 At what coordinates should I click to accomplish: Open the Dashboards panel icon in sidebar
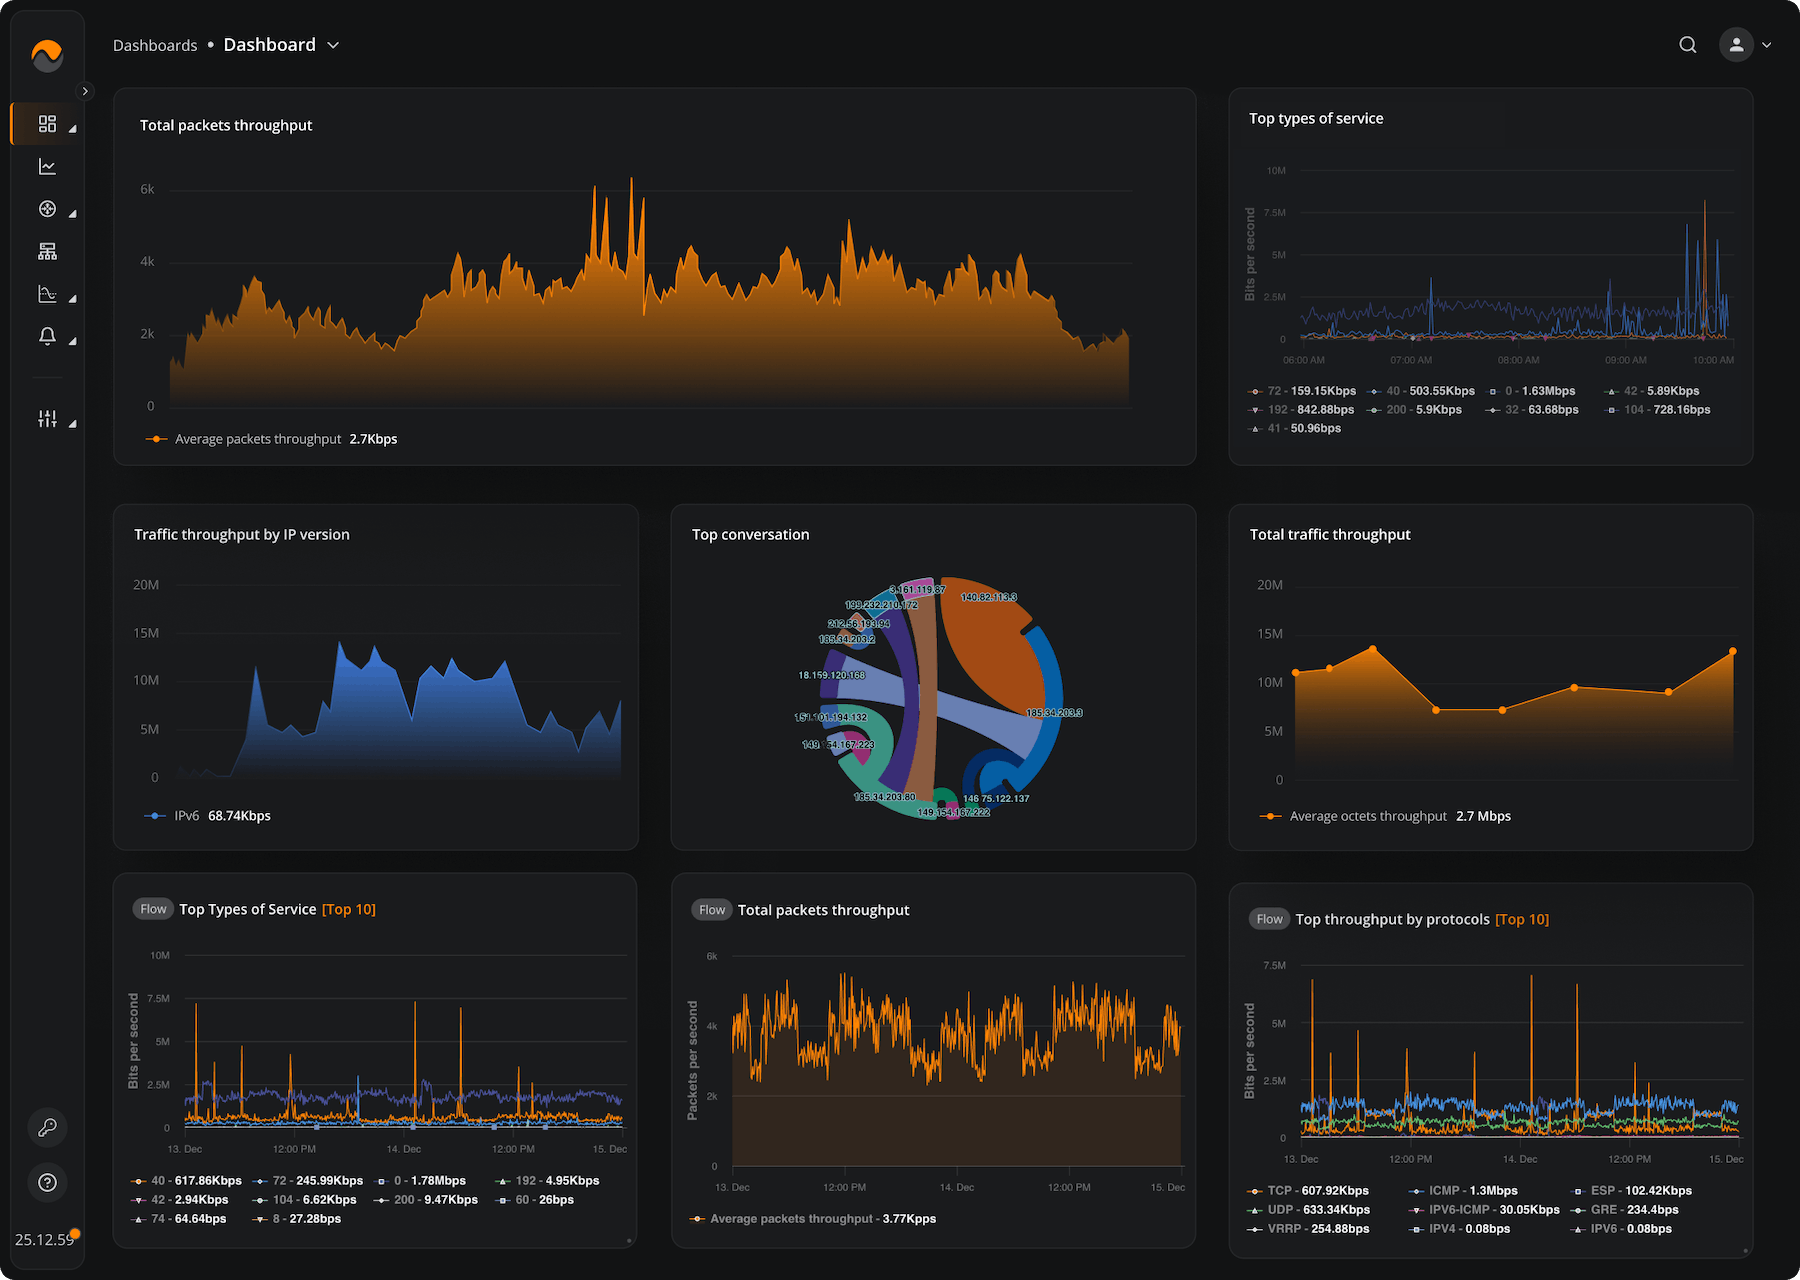coord(47,124)
